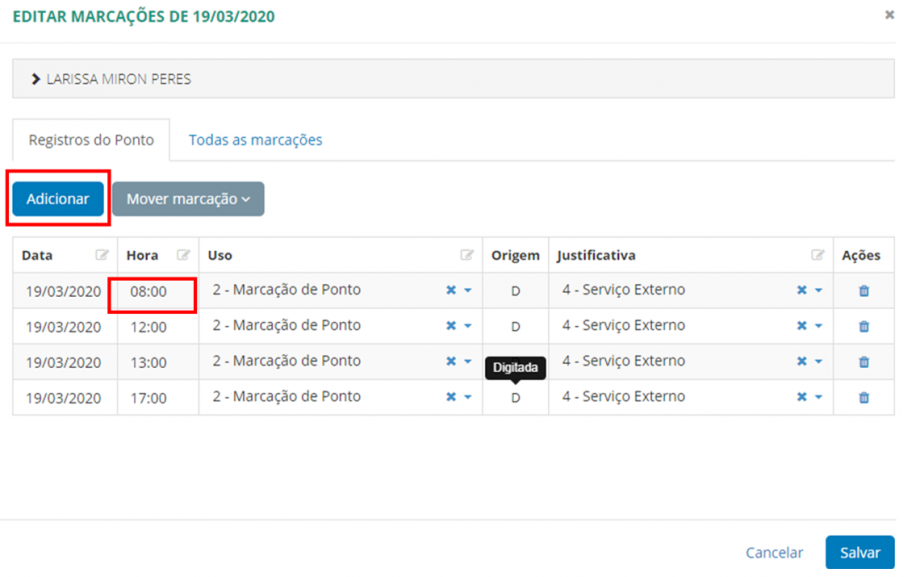920x577 pixels.
Task: Delete the 08:00 marcação with trash icon
Action: point(864,291)
